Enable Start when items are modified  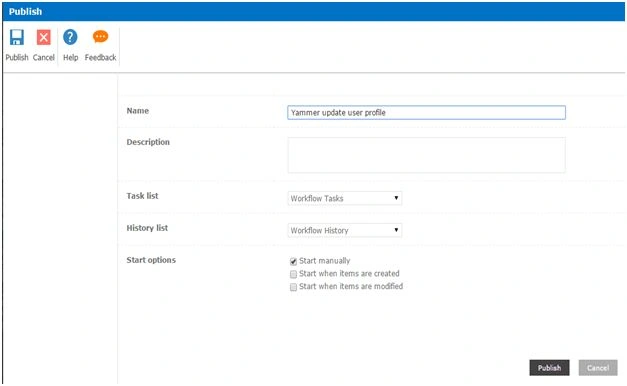click(293, 287)
